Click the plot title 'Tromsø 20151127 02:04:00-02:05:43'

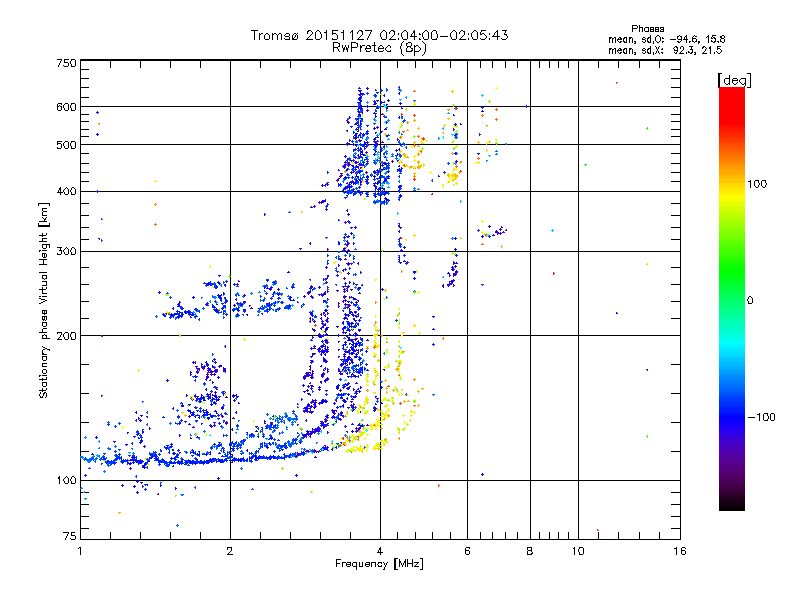379,35
